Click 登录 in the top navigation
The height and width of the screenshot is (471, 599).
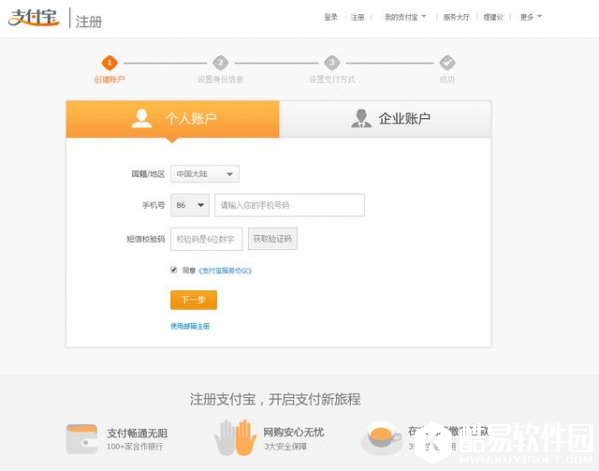click(x=331, y=17)
